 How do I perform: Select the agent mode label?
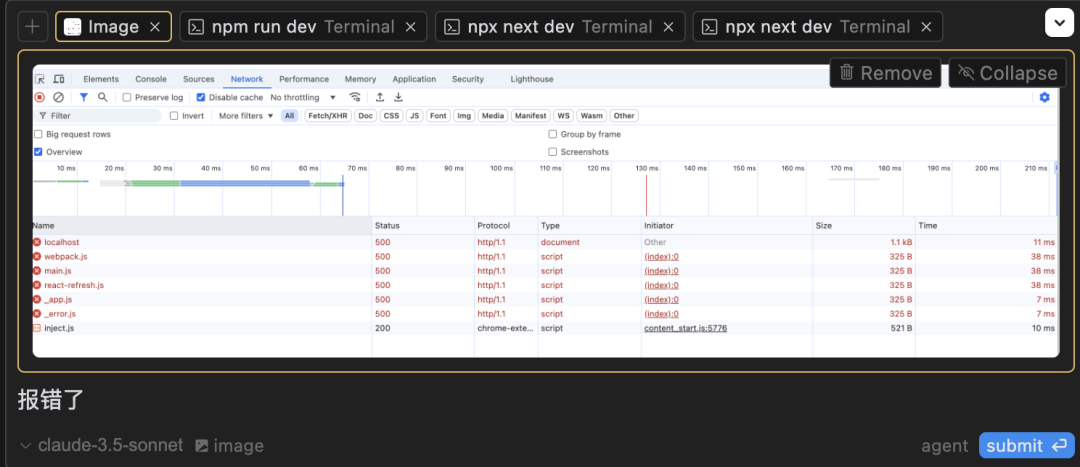coord(944,446)
